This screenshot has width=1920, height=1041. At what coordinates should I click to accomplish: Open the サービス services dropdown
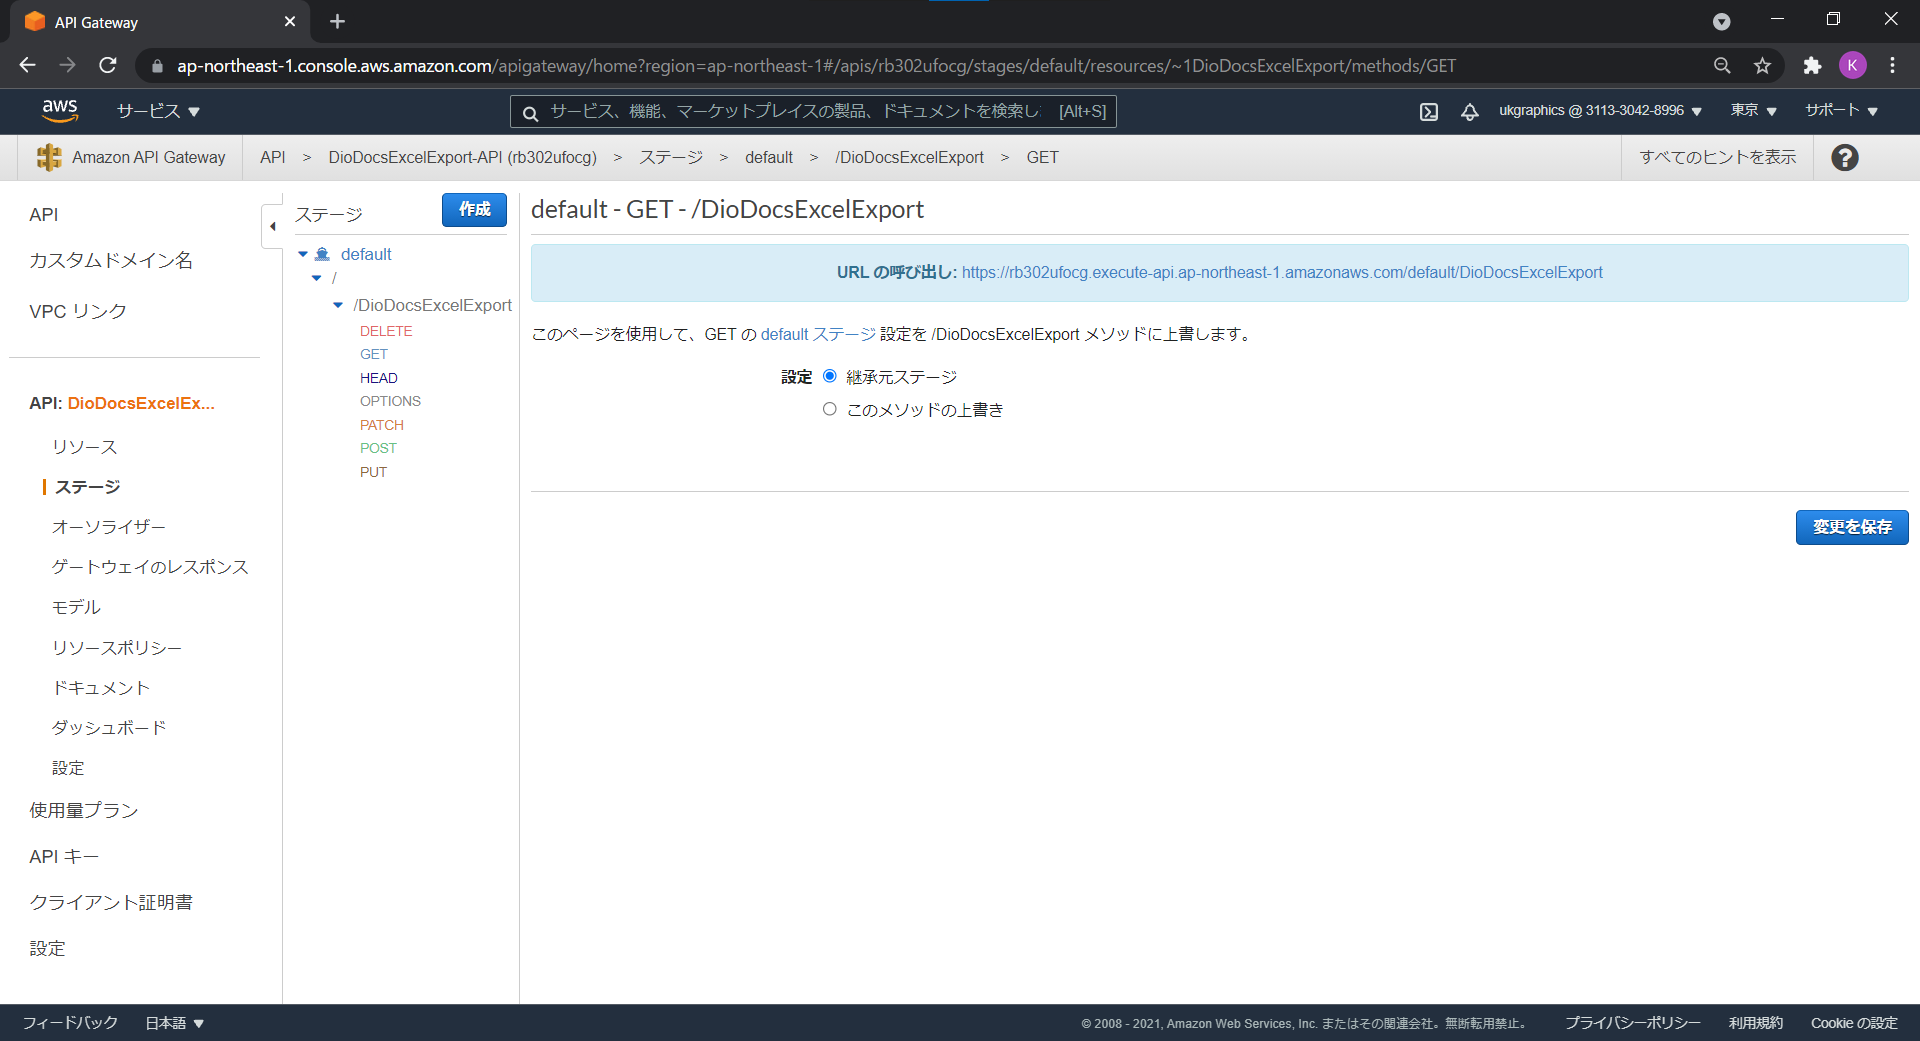pos(158,111)
